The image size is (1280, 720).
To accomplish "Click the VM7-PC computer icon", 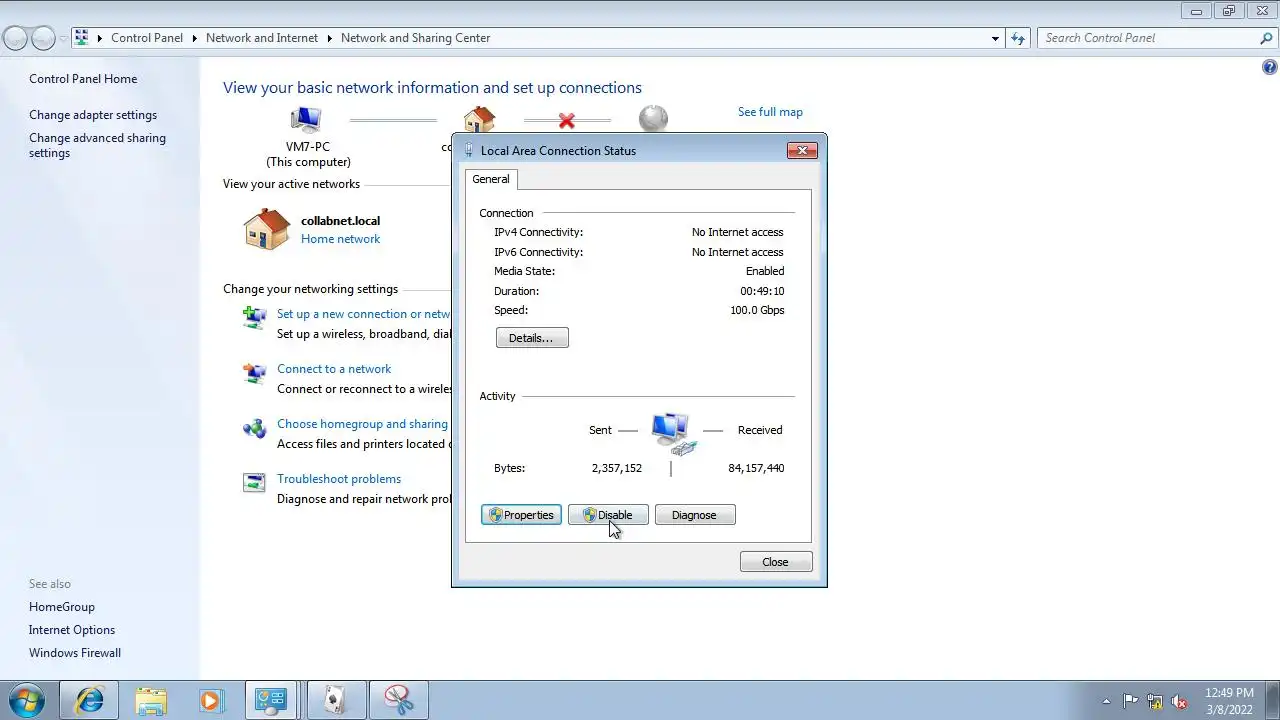I will coord(306,121).
